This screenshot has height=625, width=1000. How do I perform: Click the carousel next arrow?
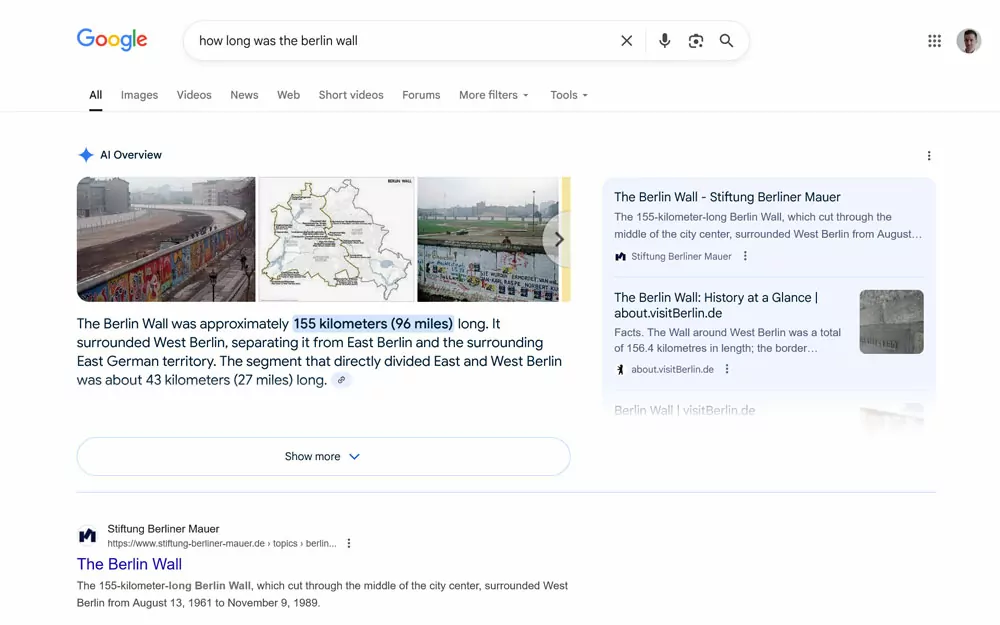559,239
